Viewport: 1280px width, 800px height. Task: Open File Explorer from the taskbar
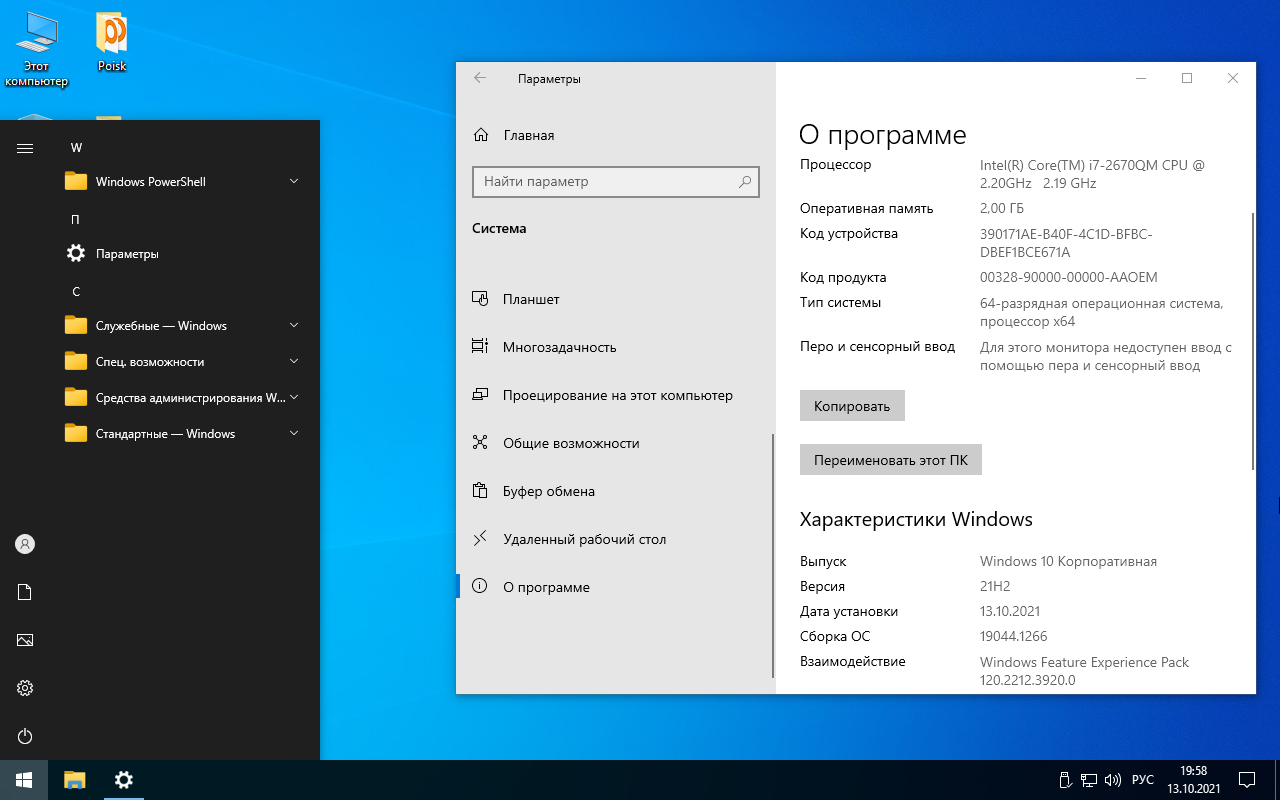[75, 780]
